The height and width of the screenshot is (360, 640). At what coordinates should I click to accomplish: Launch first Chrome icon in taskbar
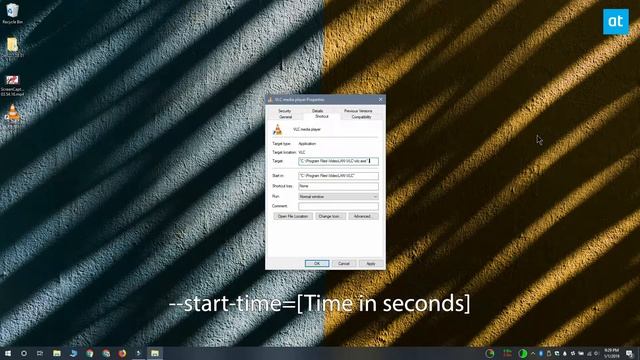(x=90, y=353)
